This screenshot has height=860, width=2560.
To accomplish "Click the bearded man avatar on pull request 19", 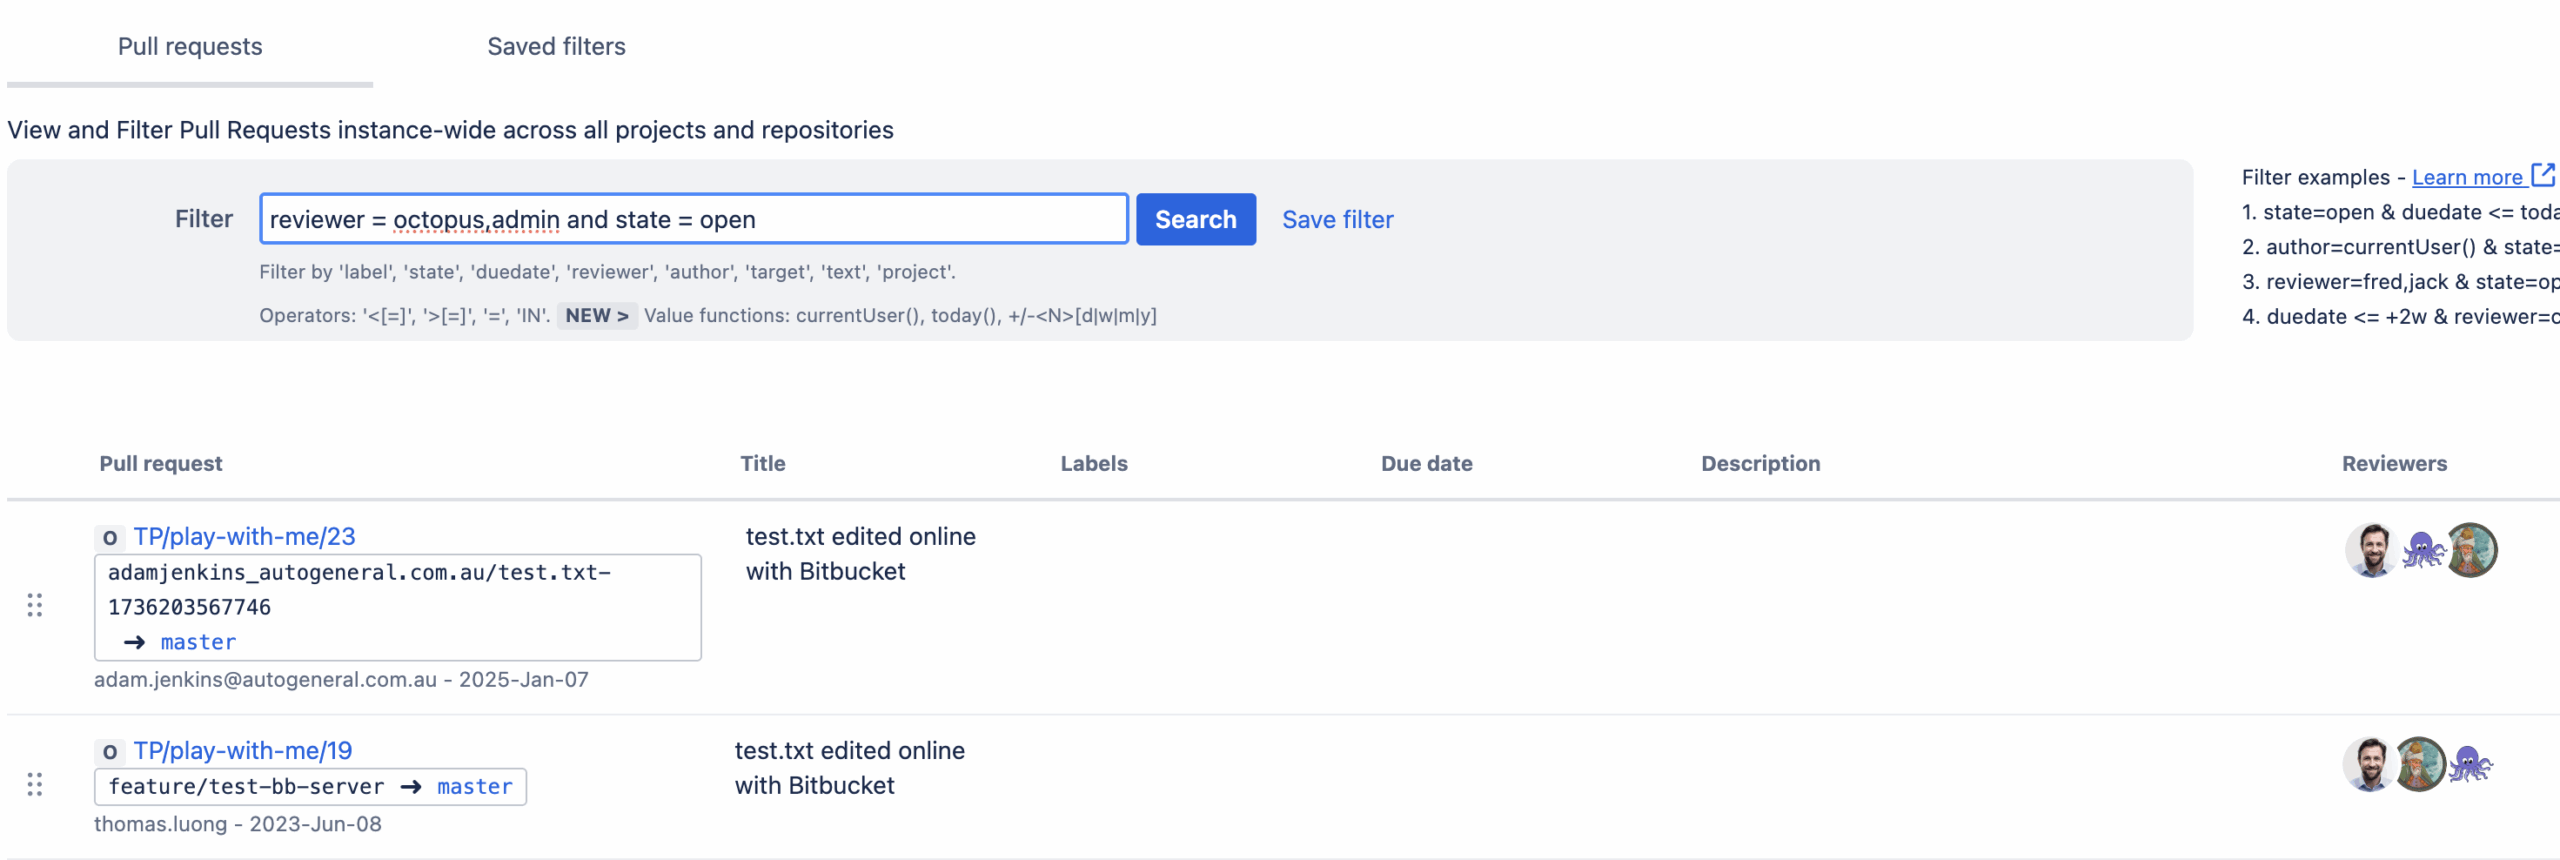I will tap(2368, 765).
